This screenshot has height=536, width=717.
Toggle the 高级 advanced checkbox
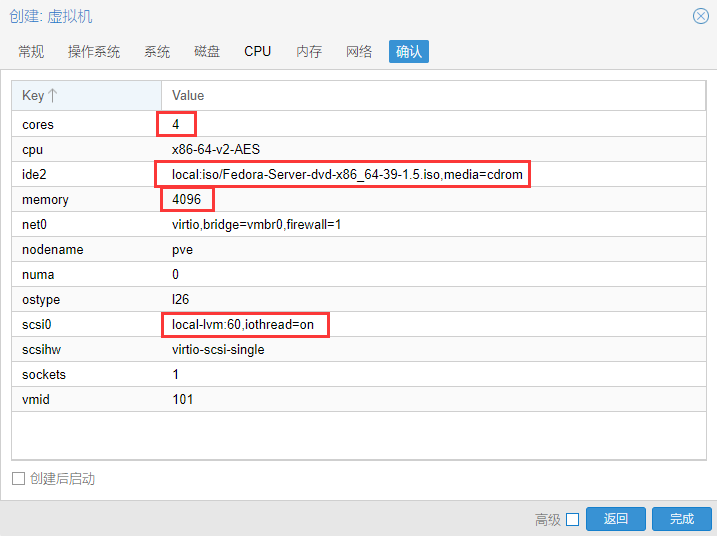[572, 519]
